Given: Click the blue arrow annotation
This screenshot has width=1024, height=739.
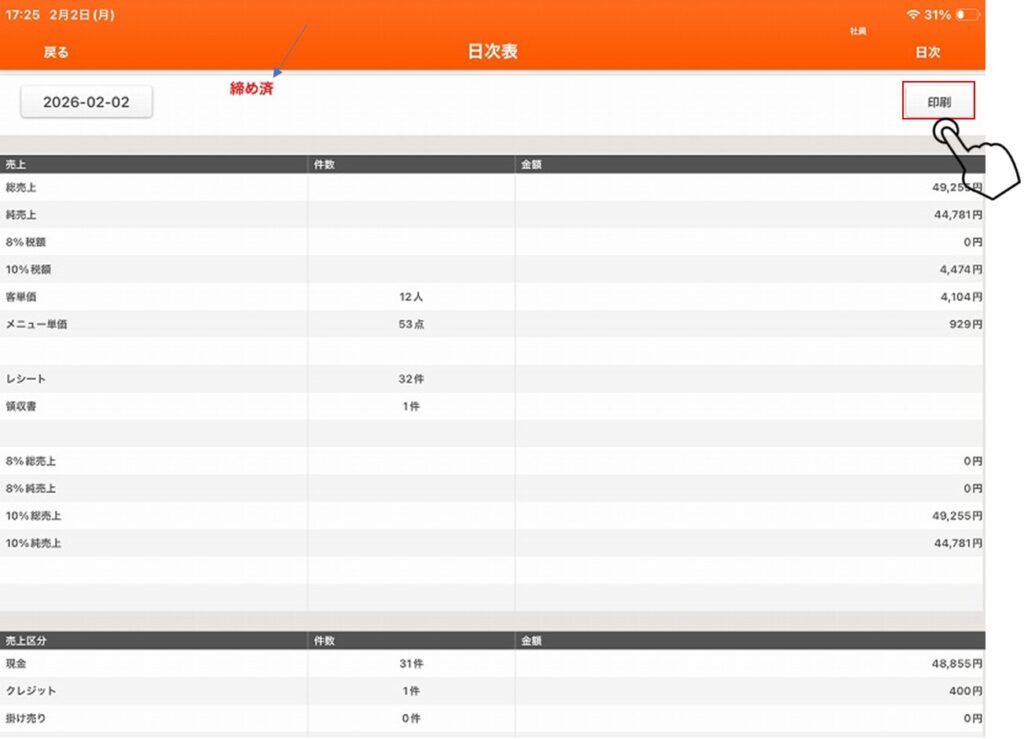Looking at the screenshot, I should coord(290,50).
